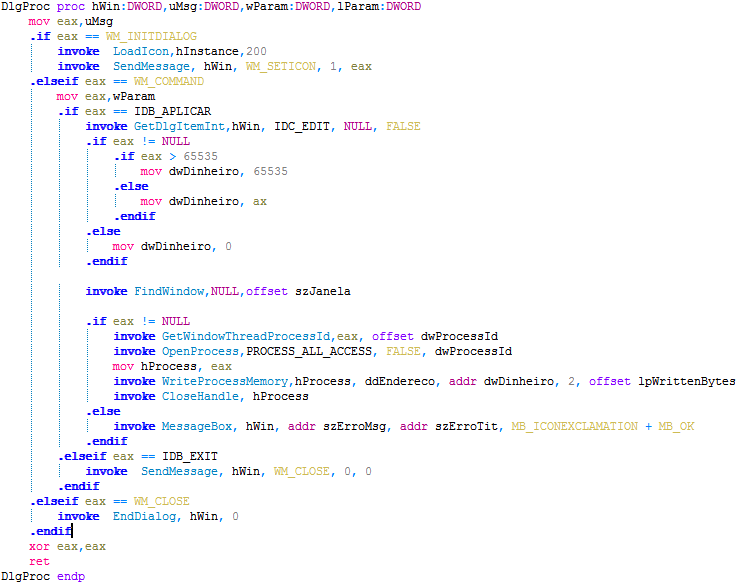
Task: Select the EndDialog function name
Action: tap(144, 516)
